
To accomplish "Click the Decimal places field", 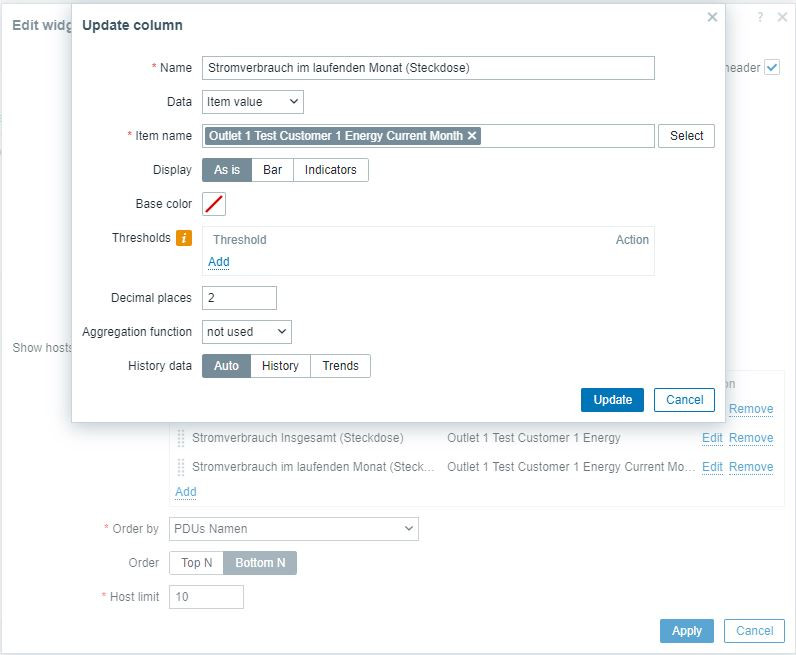I will coord(239,298).
